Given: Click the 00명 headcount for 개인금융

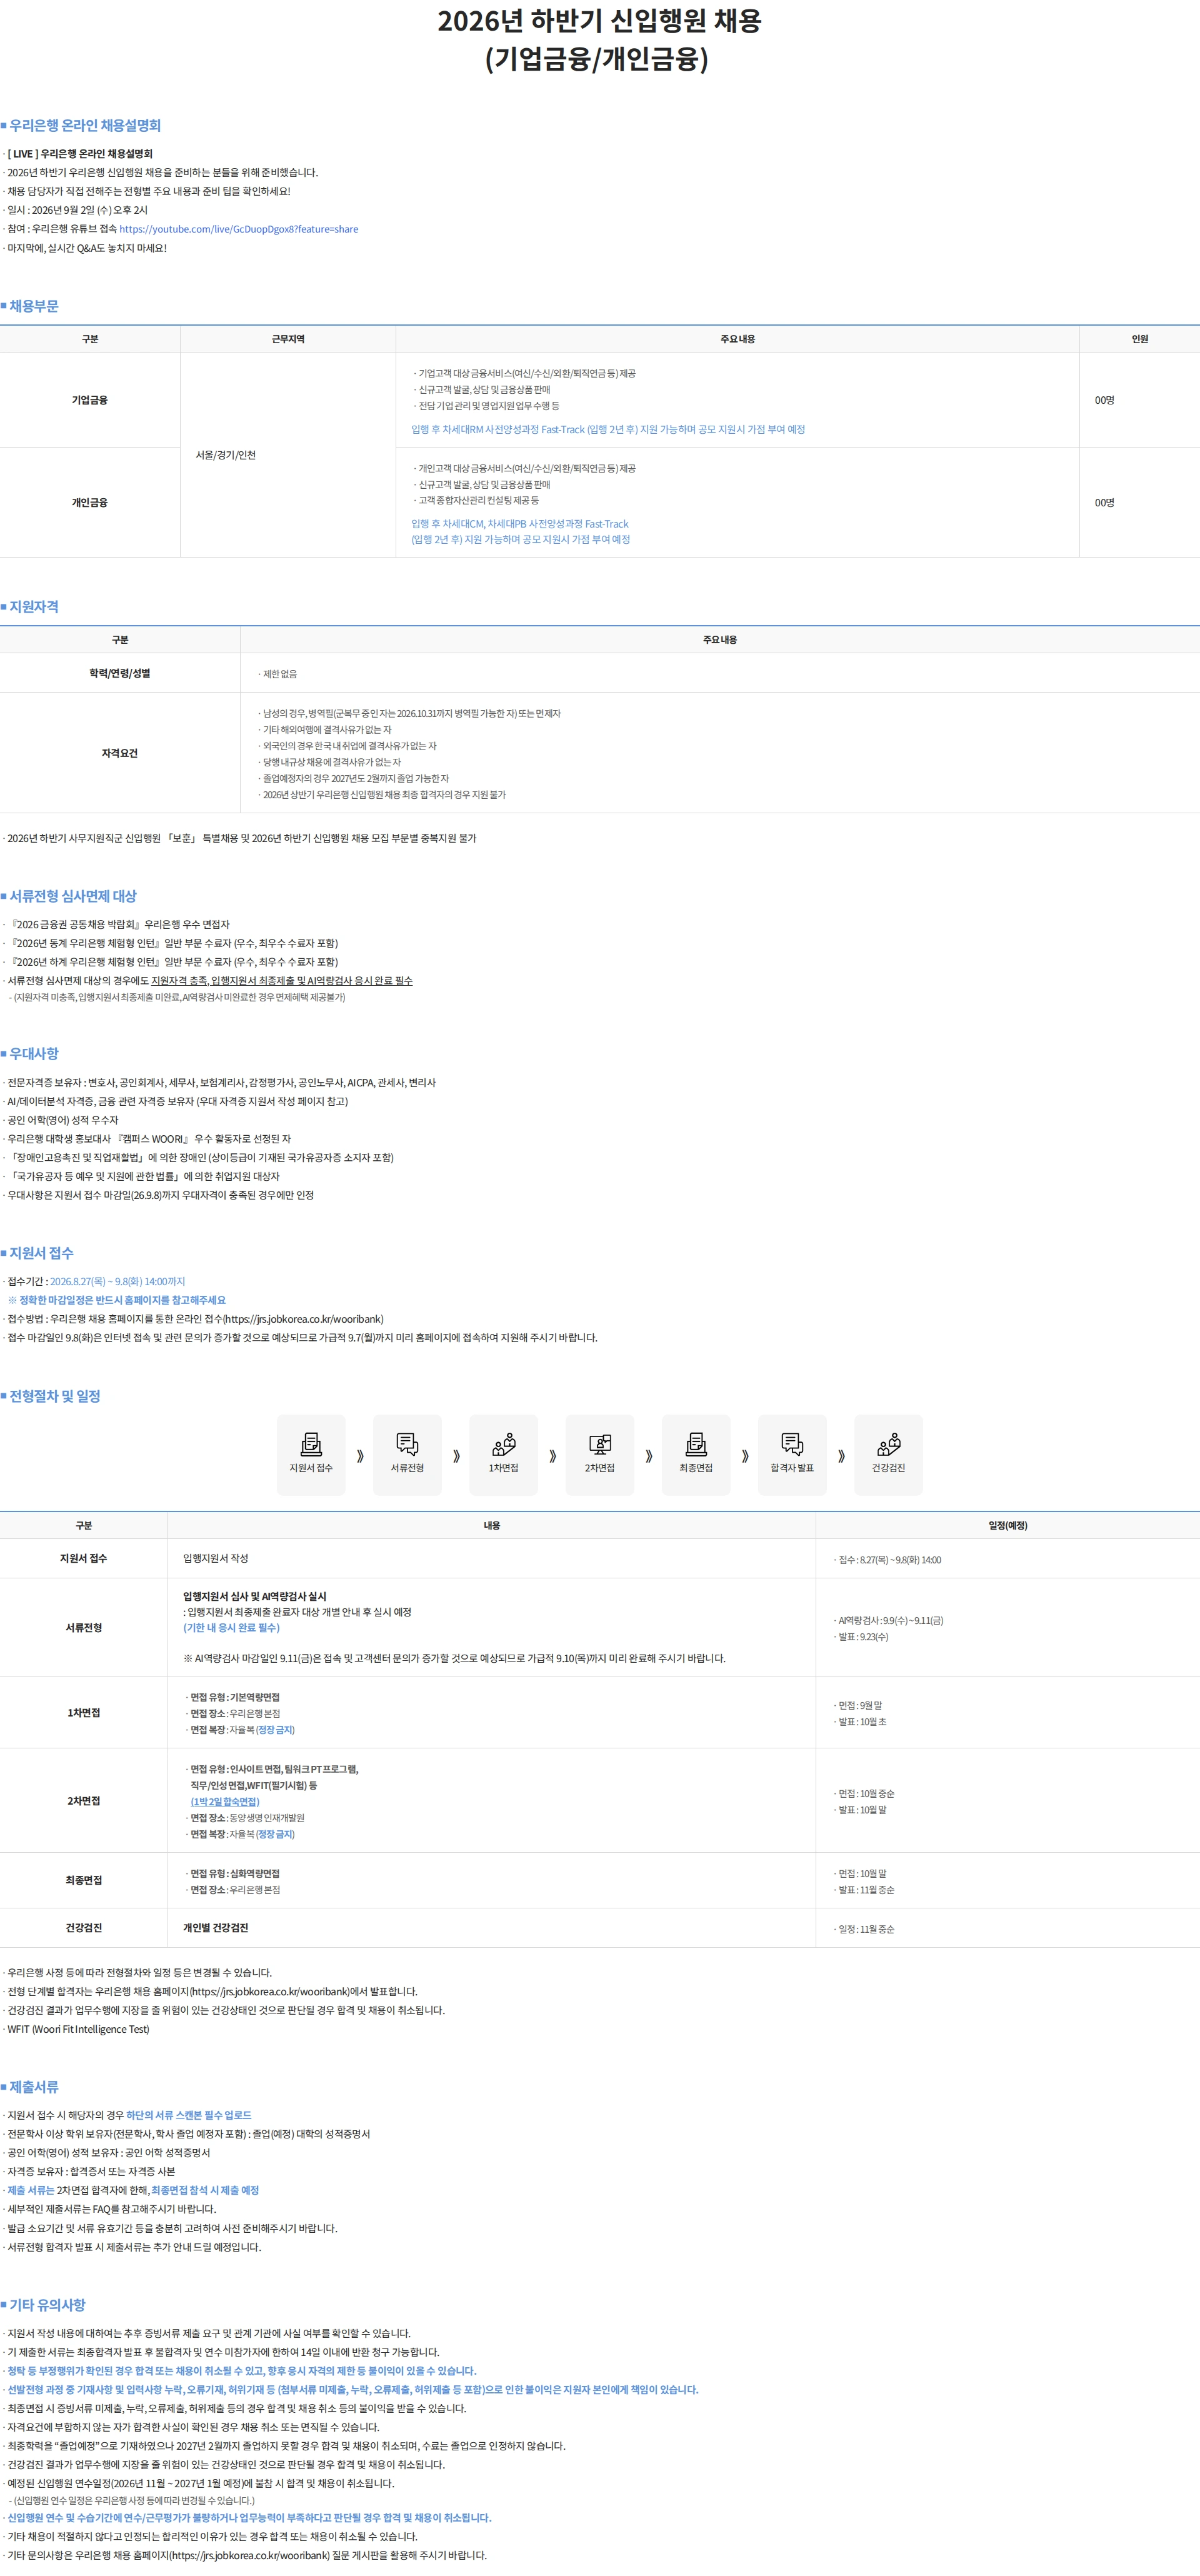Looking at the screenshot, I should (1104, 503).
